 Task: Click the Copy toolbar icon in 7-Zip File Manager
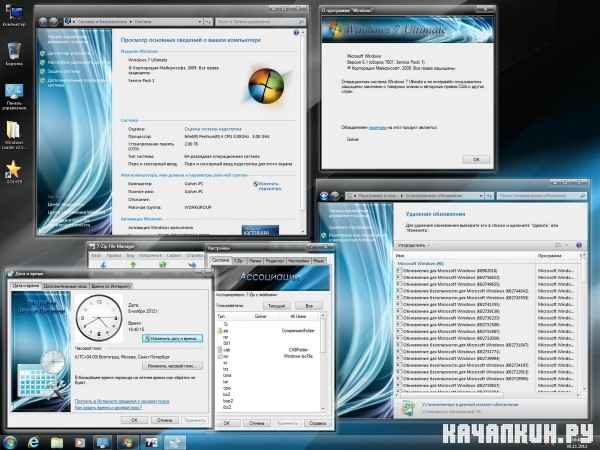click(x=192, y=264)
